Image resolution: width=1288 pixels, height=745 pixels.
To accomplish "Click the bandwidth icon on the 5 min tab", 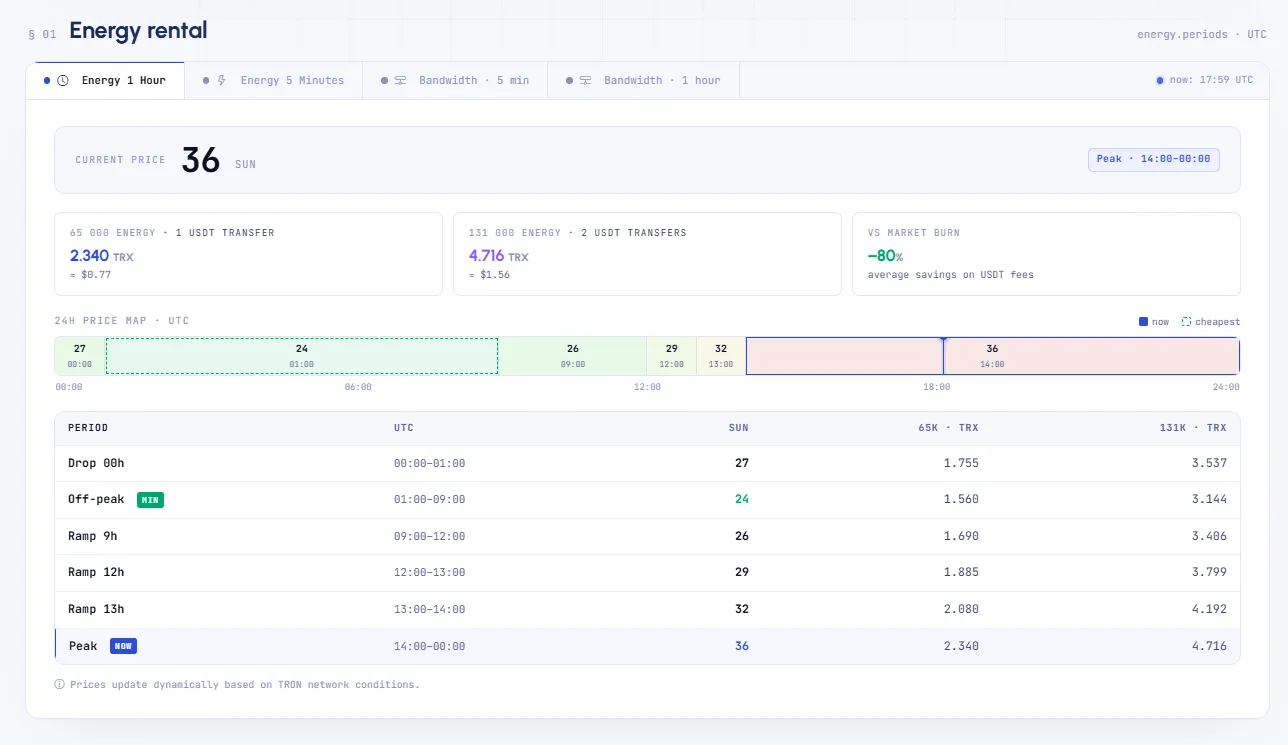I will point(400,80).
